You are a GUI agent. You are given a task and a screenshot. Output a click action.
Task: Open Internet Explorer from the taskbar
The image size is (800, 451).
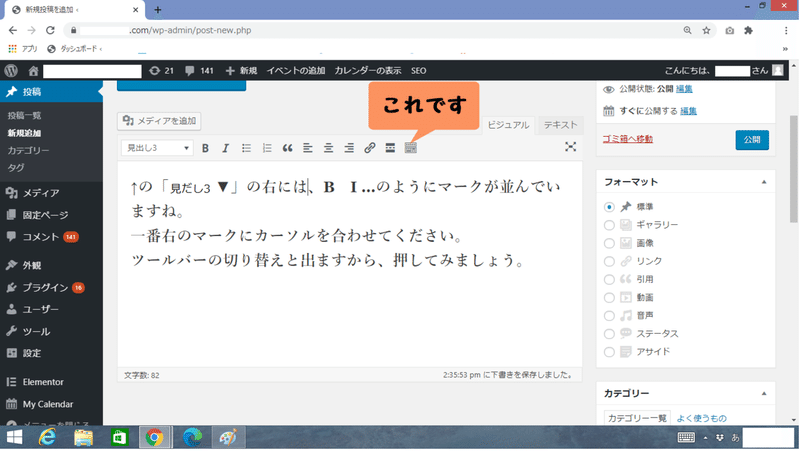click(47, 438)
